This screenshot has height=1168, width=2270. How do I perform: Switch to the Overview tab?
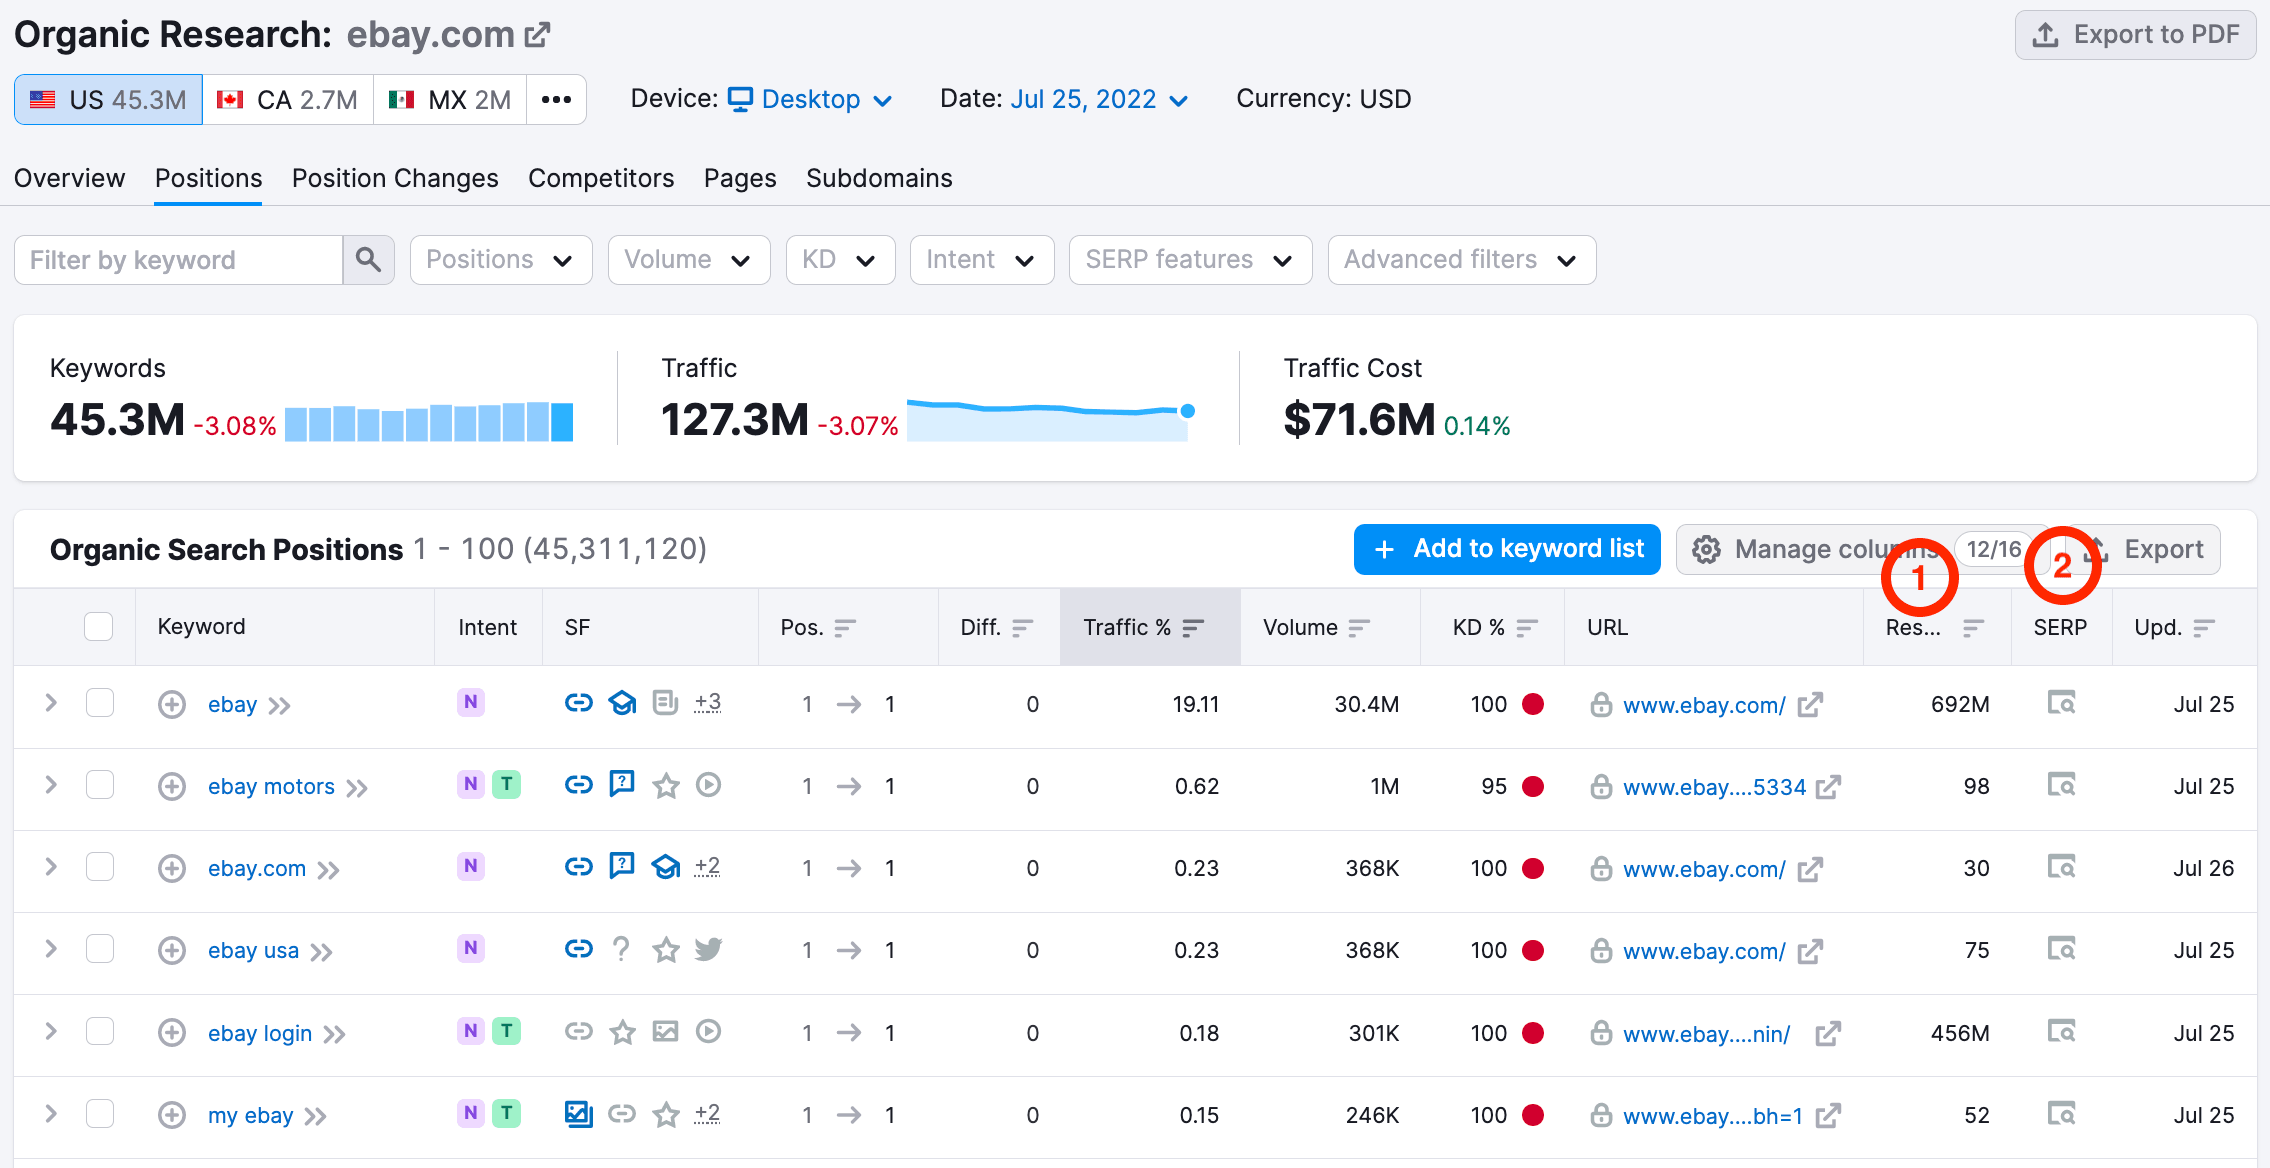coord(70,178)
